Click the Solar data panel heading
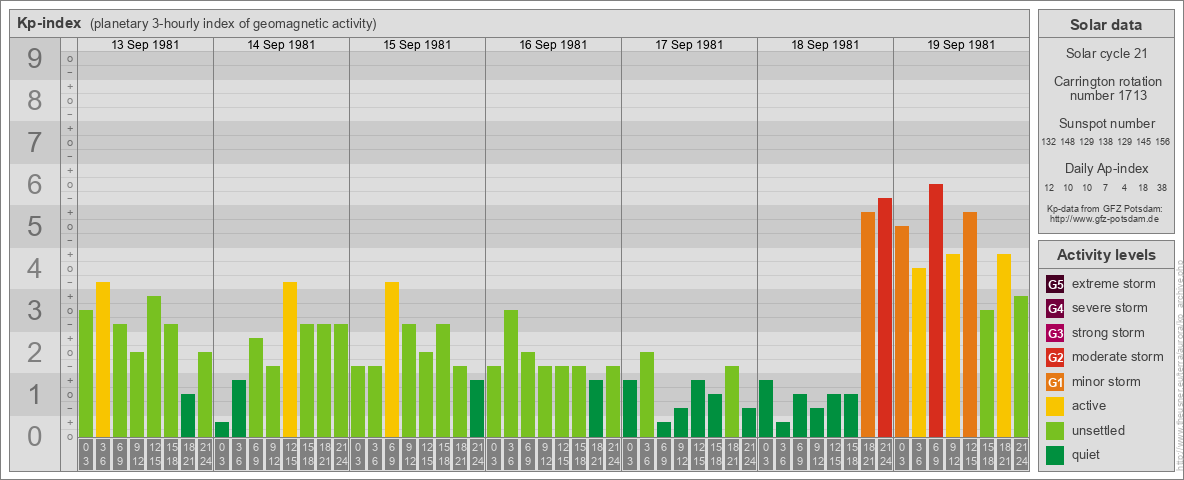The height and width of the screenshot is (480, 1184). click(1105, 25)
